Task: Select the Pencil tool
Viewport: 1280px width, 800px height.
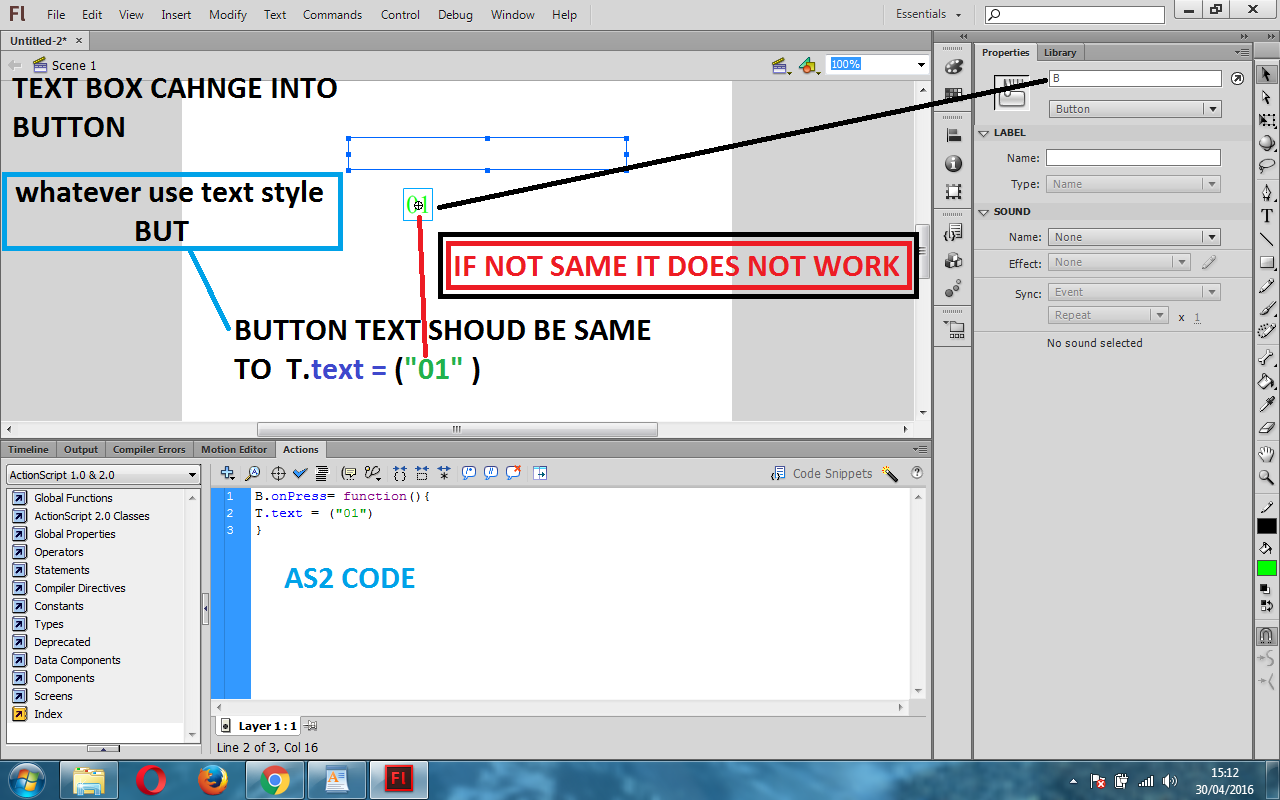Action: pyautogui.click(x=1267, y=285)
